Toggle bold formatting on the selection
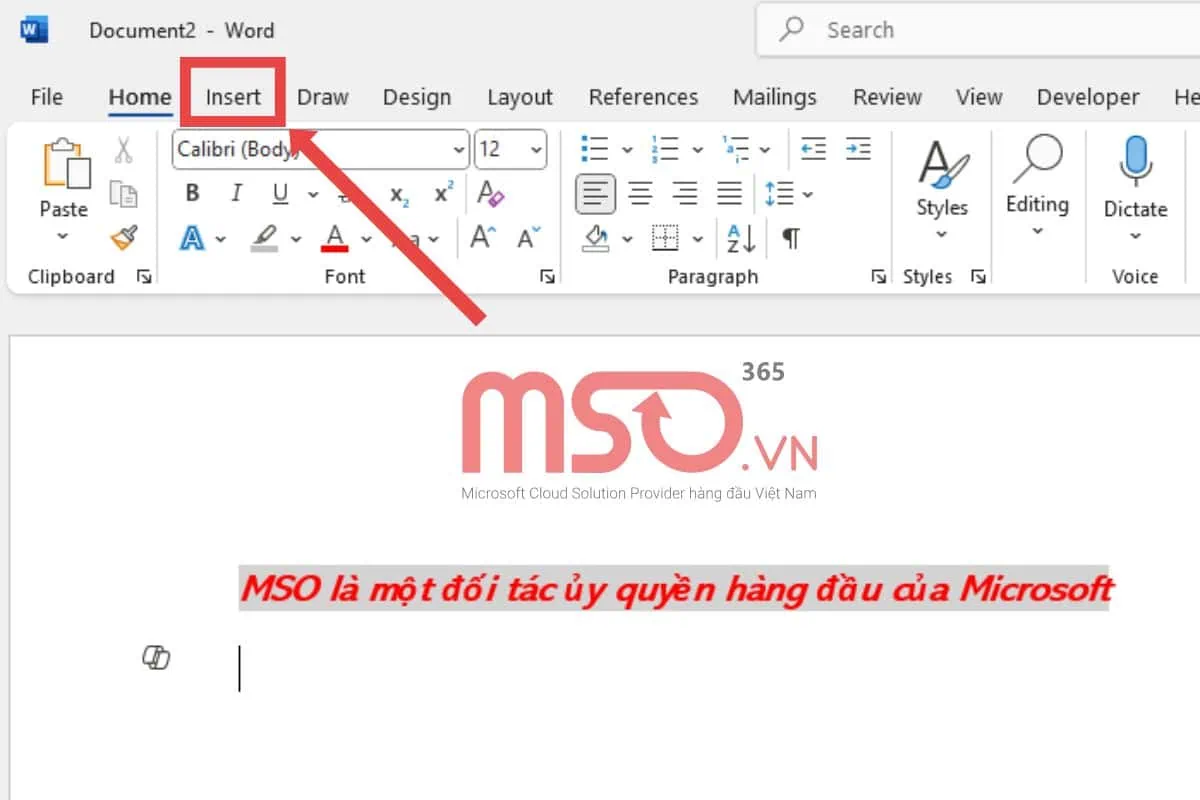 click(191, 193)
